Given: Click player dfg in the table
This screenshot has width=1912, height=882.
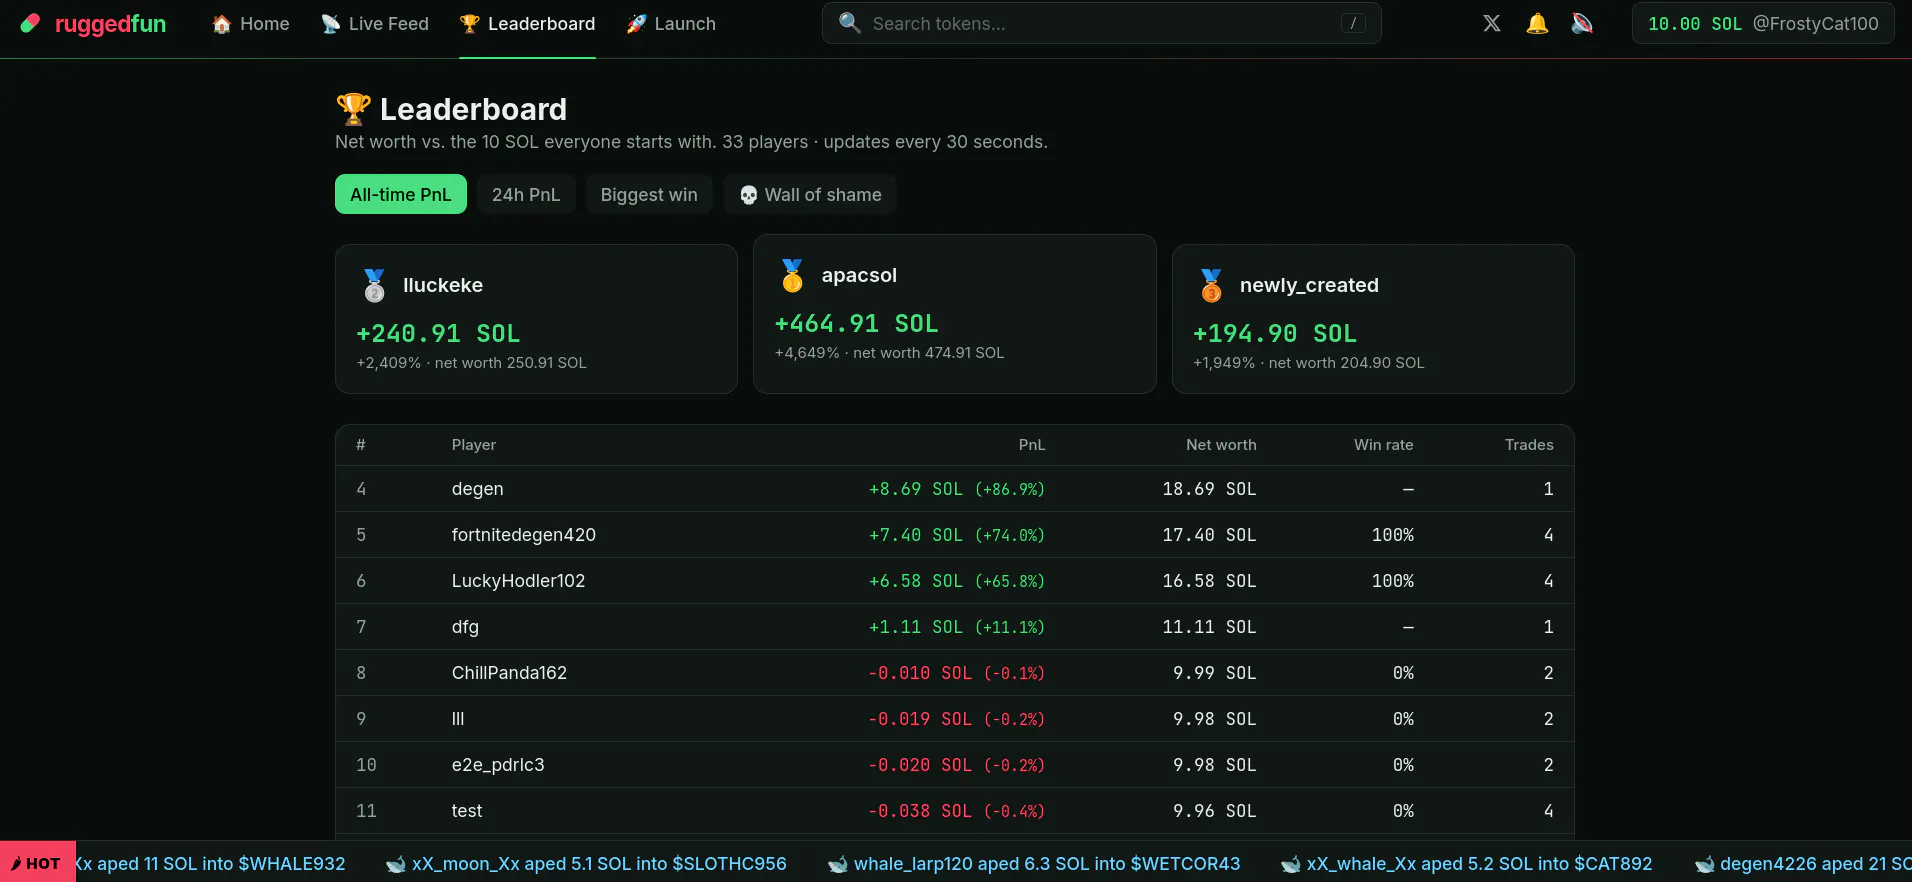Looking at the screenshot, I should (465, 627).
